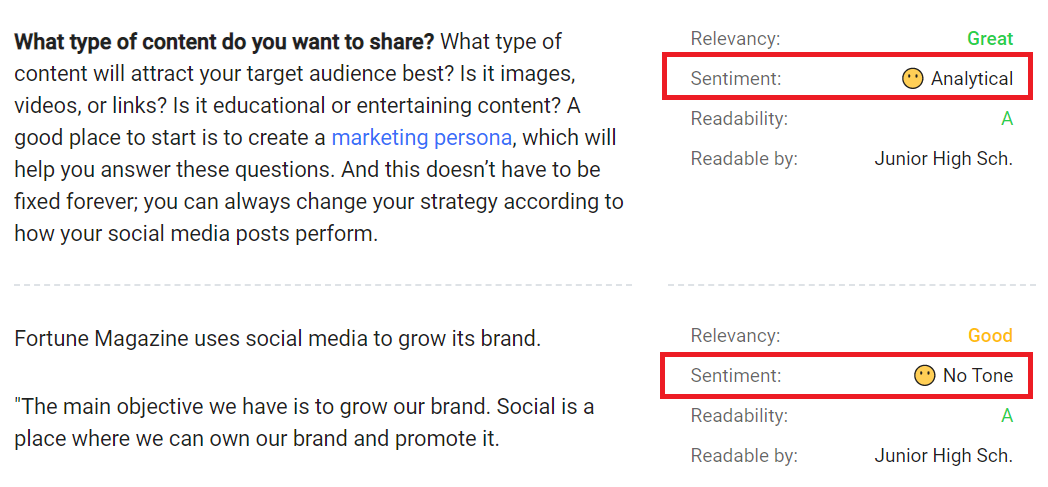1048x487 pixels.
Task: Click the first Readable by label
Action: pos(744,160)
